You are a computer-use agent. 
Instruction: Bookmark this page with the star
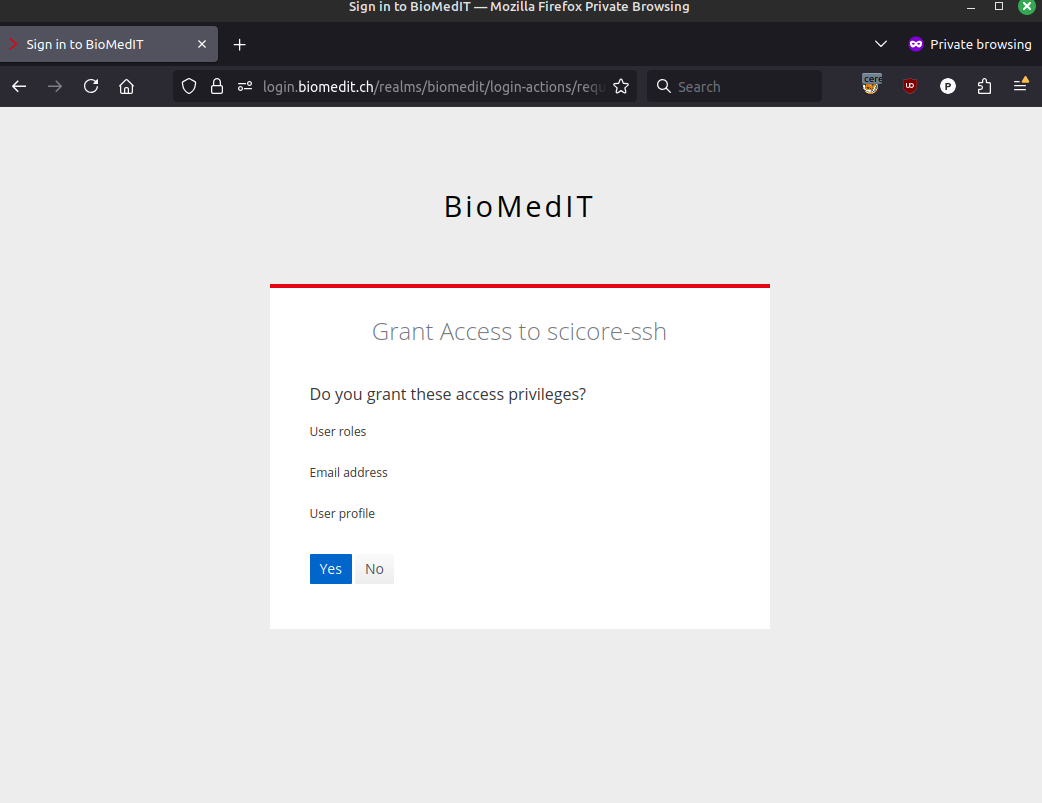coord(620,87)
